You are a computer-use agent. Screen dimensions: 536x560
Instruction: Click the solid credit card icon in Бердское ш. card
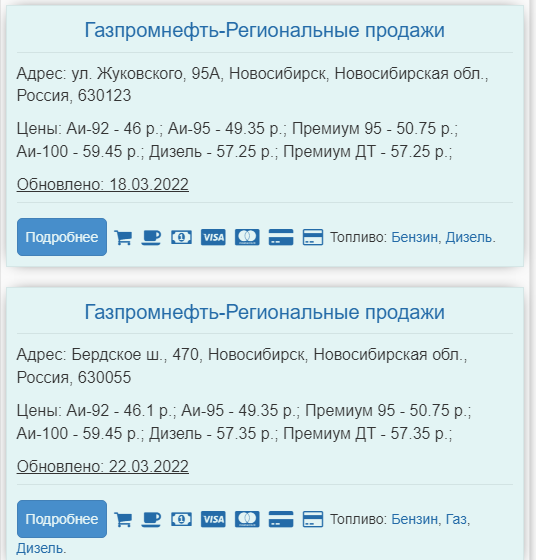click(x=281, y=519)
